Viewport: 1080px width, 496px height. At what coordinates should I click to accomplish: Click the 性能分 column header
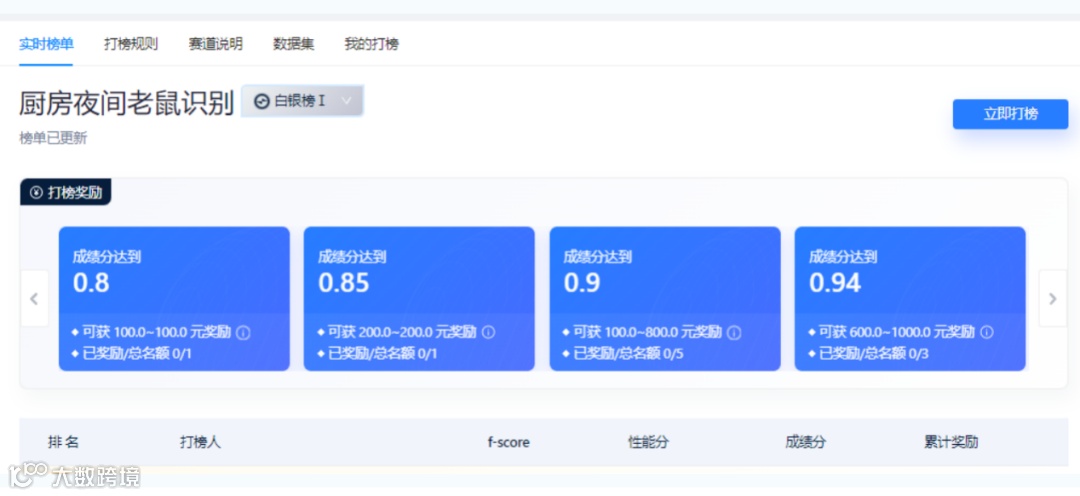648,442
